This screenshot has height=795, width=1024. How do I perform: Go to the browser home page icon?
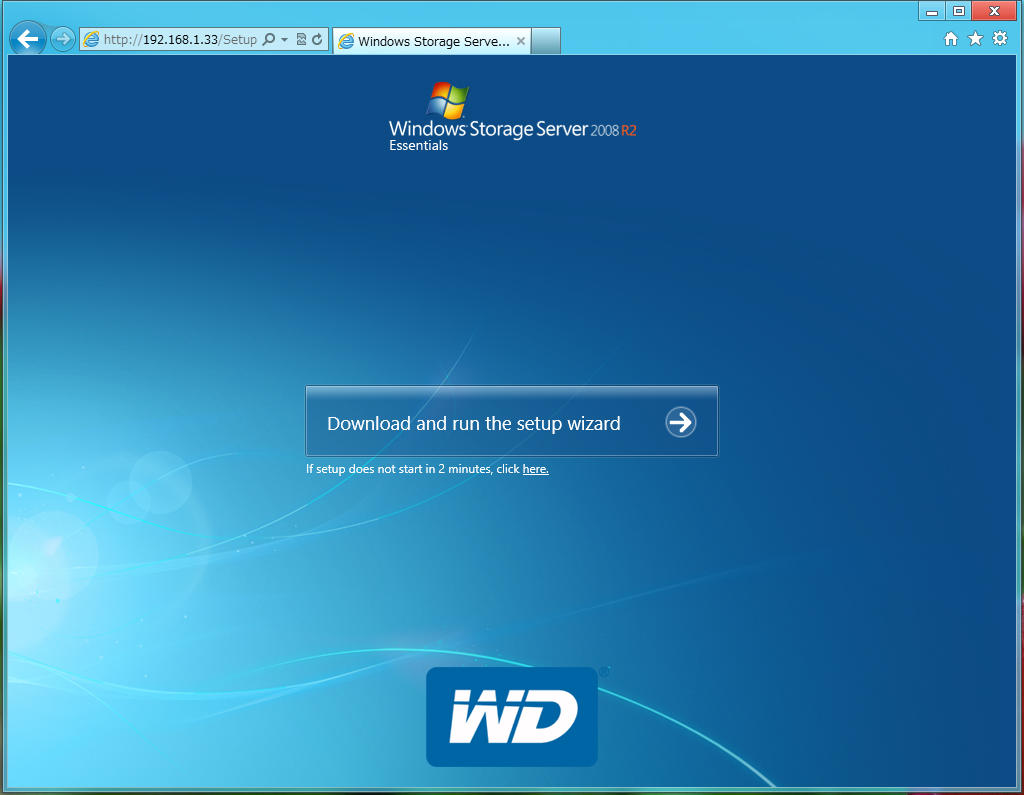tap(951, 39)
